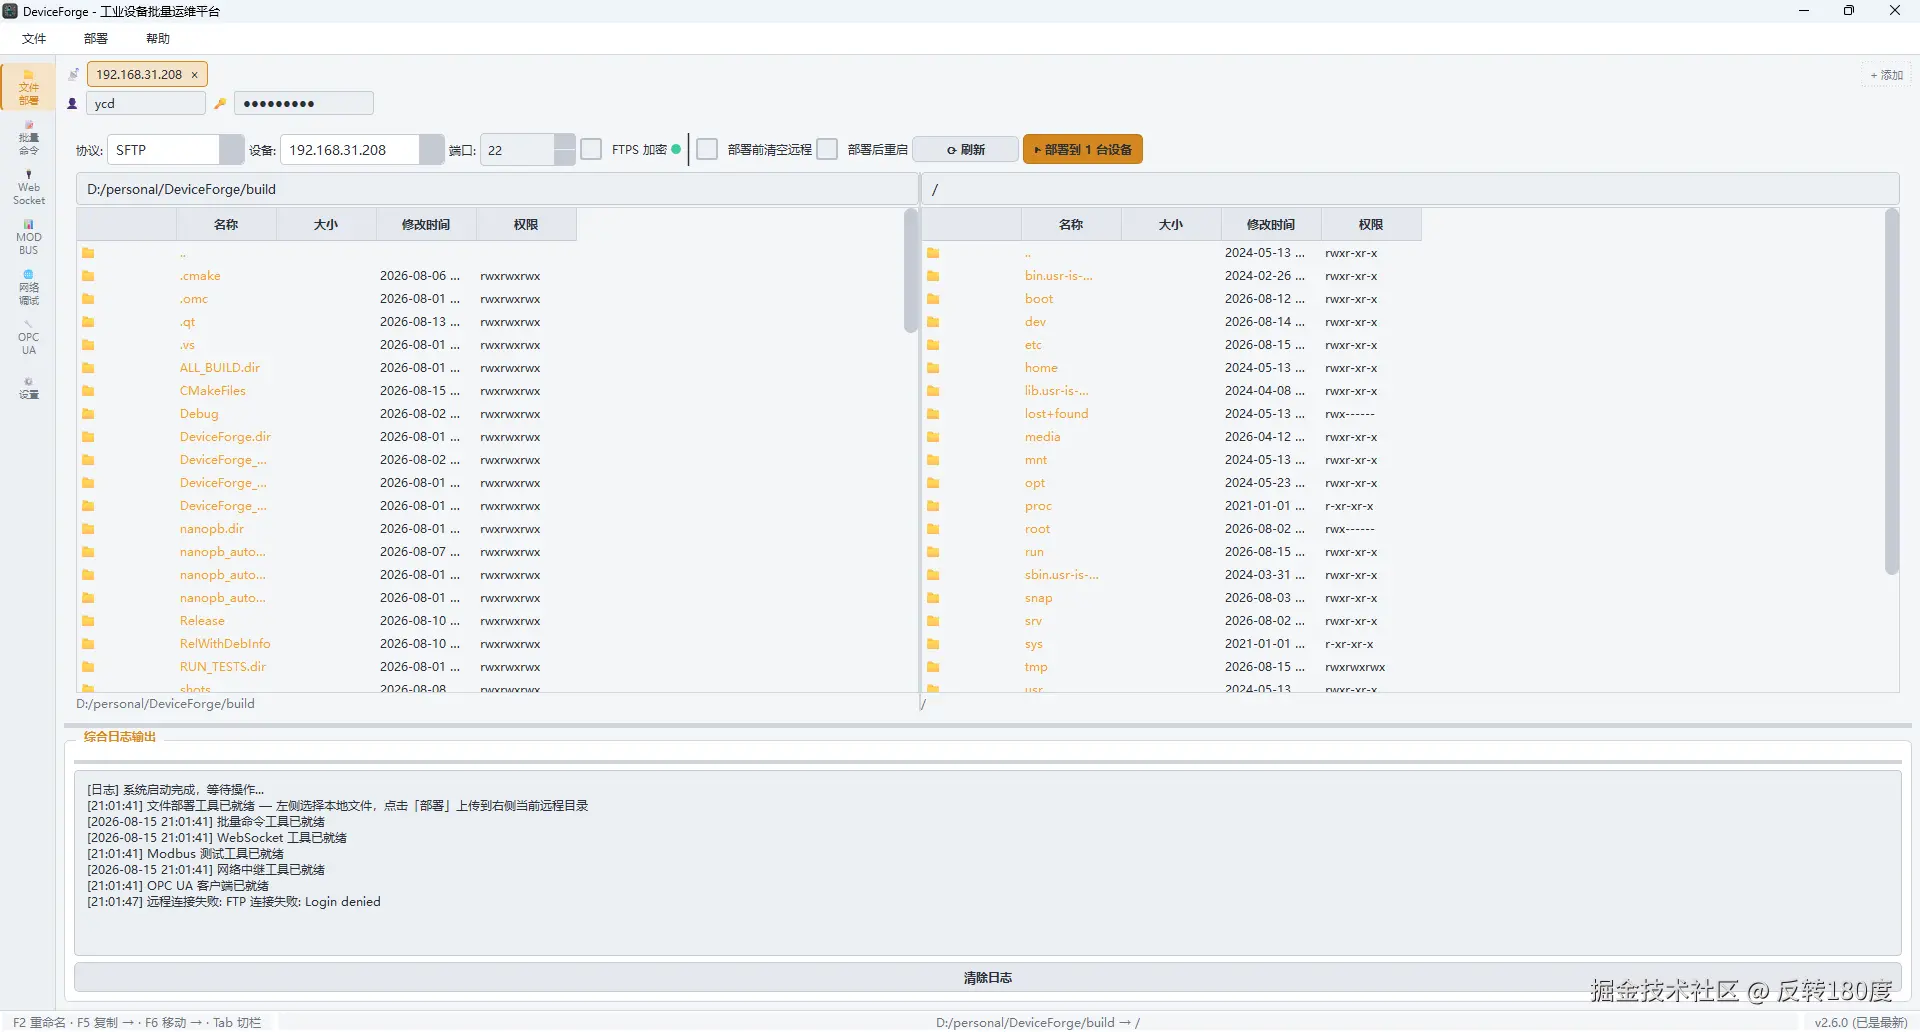Click the remote home folder icon
The width and height of the screenshot is (1920, 1032).
click(x=933, y=368)
